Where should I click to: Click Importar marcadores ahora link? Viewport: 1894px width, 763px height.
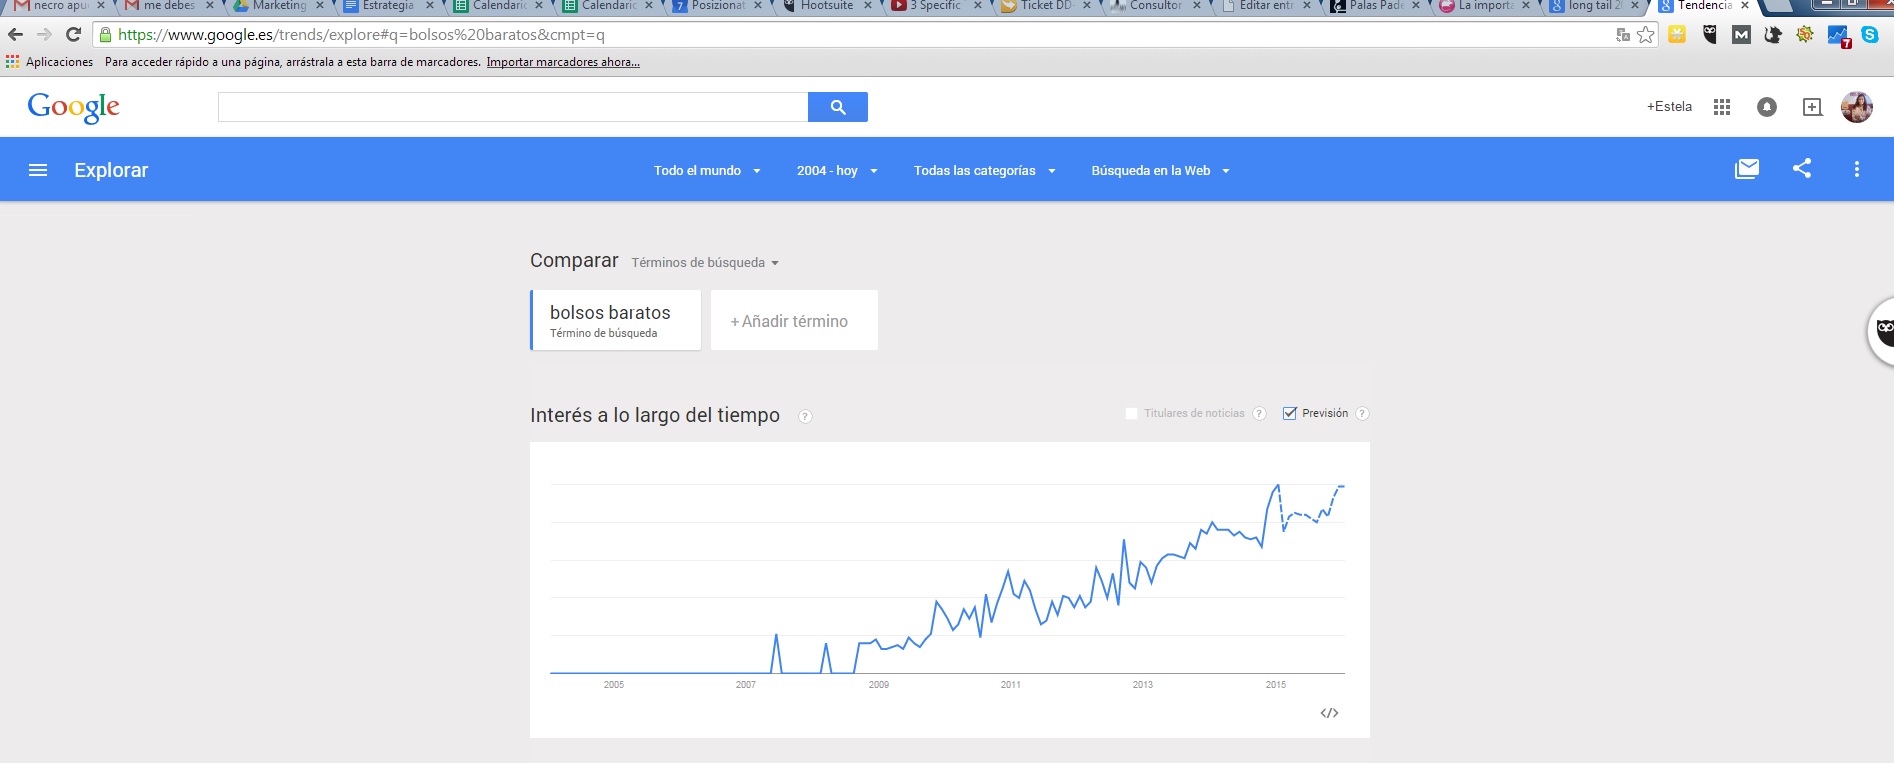563,62
